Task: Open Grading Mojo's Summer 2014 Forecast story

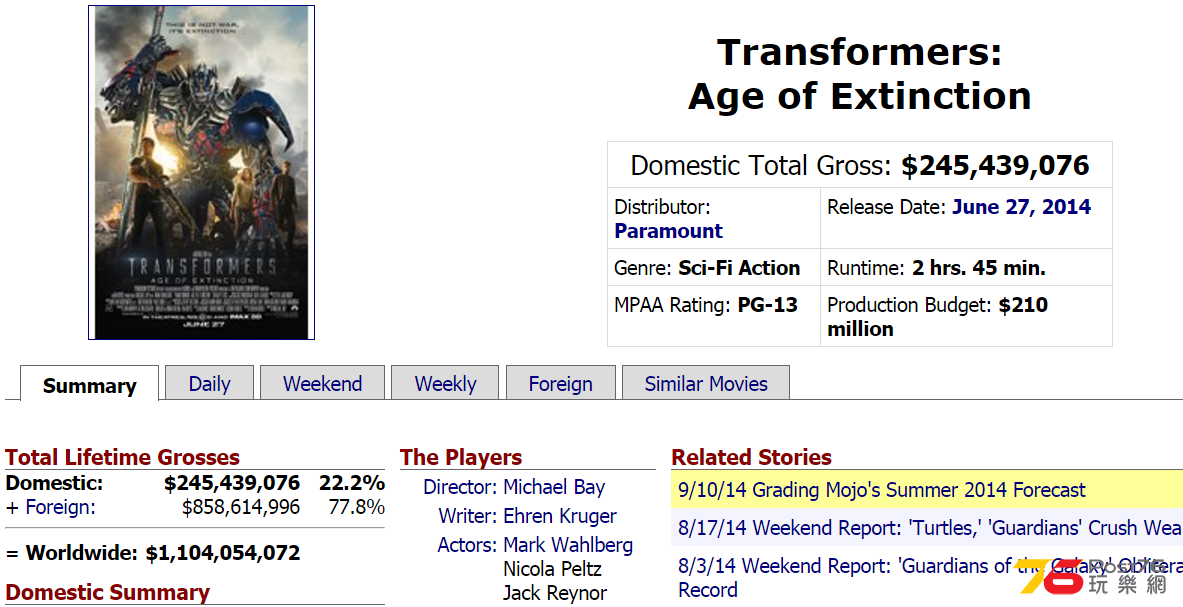Action: click(882, 490)
